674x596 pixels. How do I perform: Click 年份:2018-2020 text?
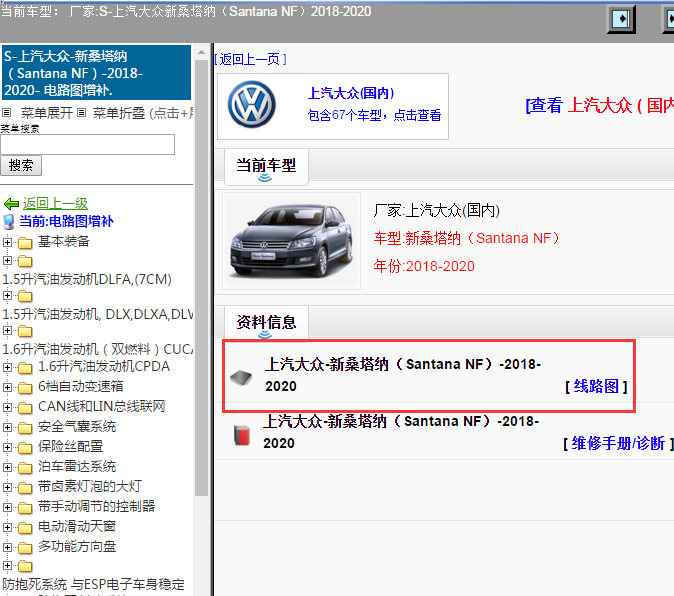click(x=424, y=266)
